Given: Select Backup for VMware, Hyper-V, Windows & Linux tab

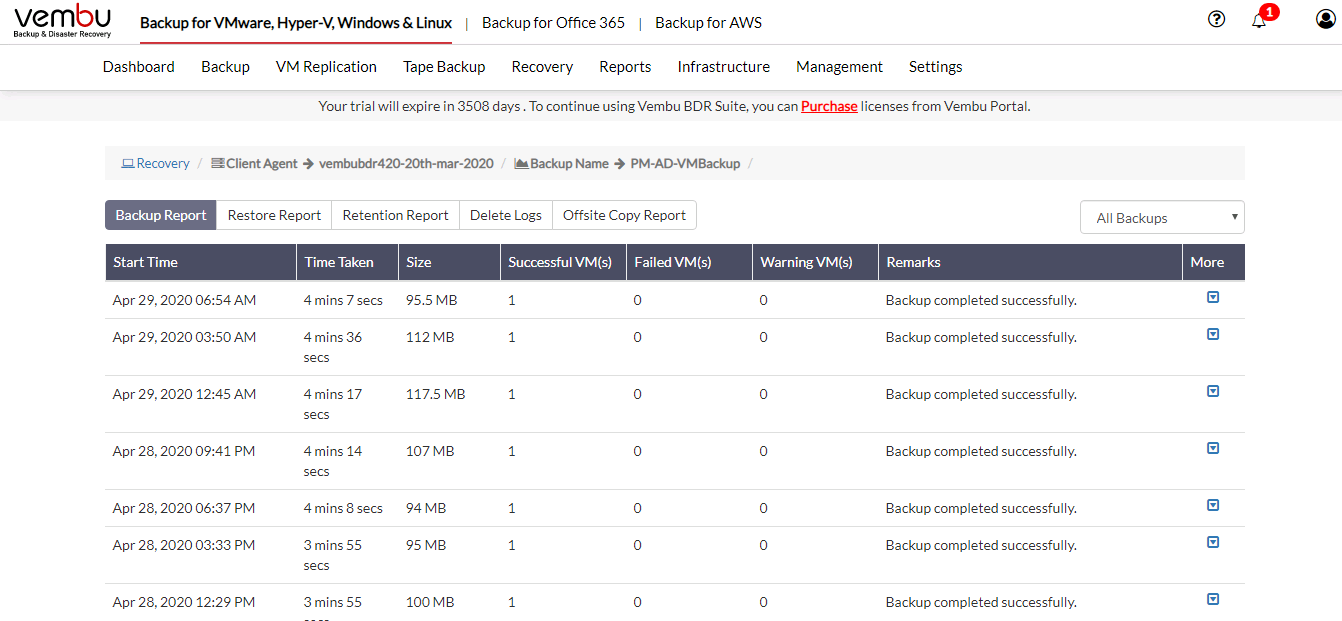Looking at the screenshot, I should pos(296,22).
